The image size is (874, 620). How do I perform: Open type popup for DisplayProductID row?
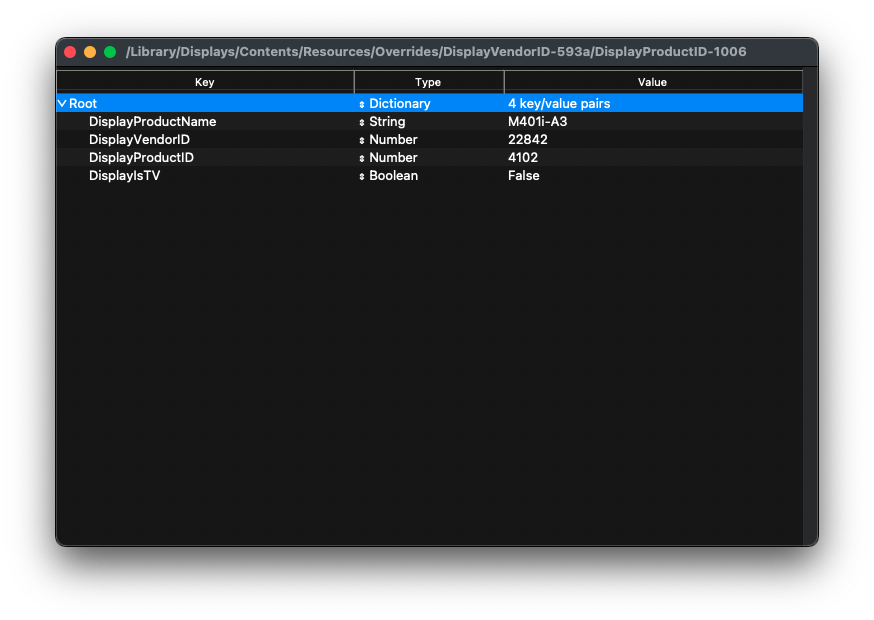(x=362, y=158)
